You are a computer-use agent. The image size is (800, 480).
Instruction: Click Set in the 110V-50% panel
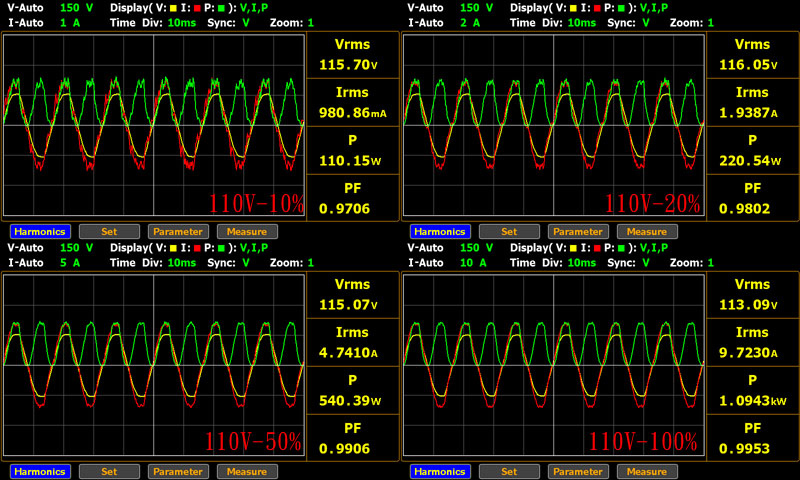click(109, 471)
